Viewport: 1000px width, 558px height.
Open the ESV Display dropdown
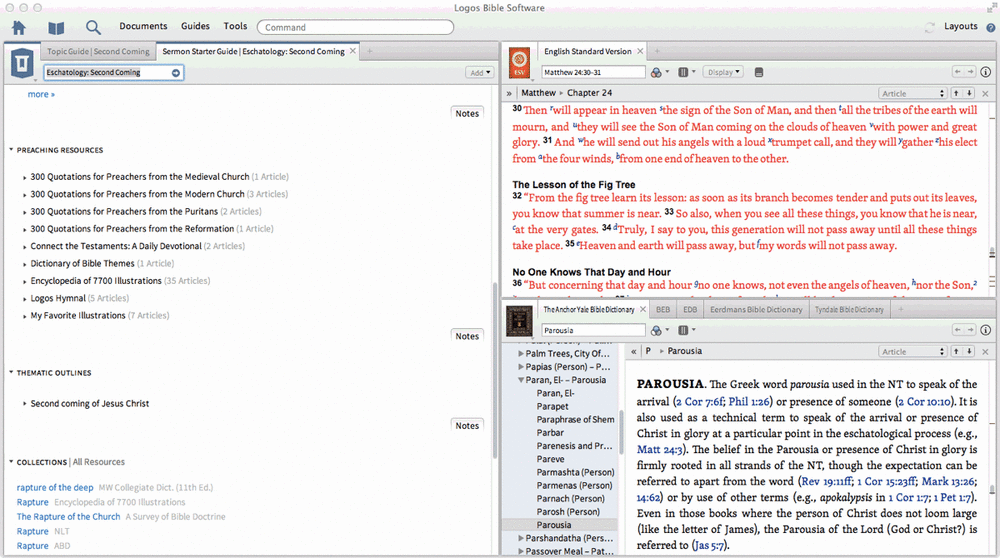723,72
